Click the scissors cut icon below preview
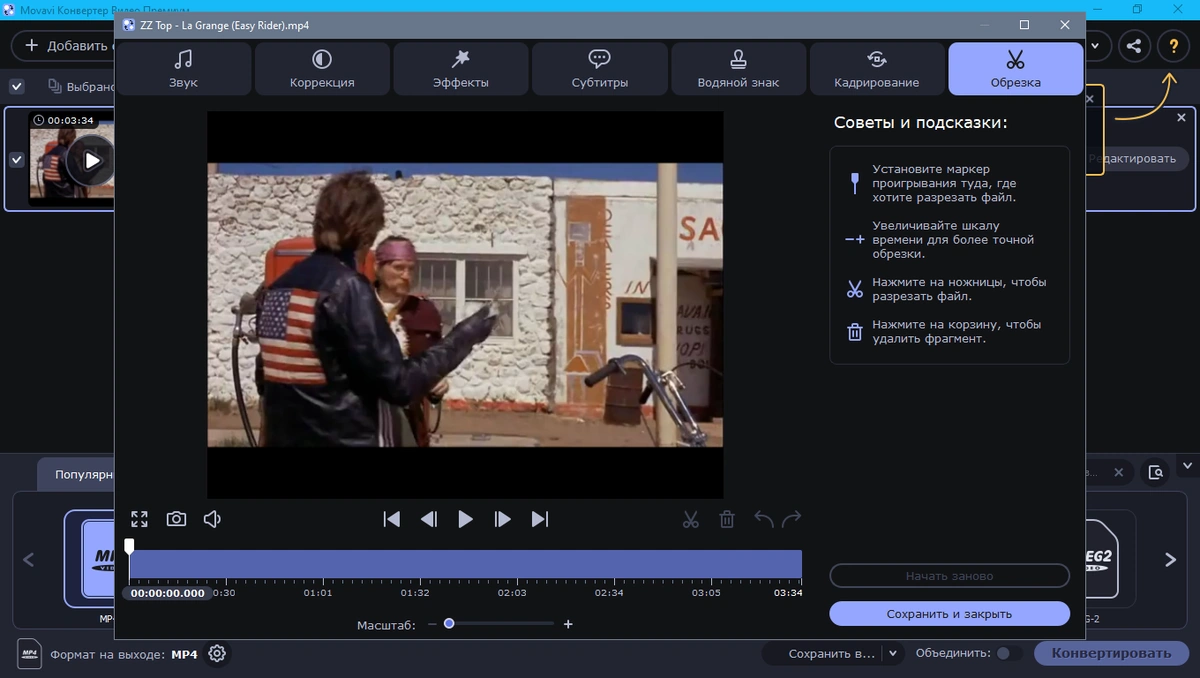 (x=690, y=519)
